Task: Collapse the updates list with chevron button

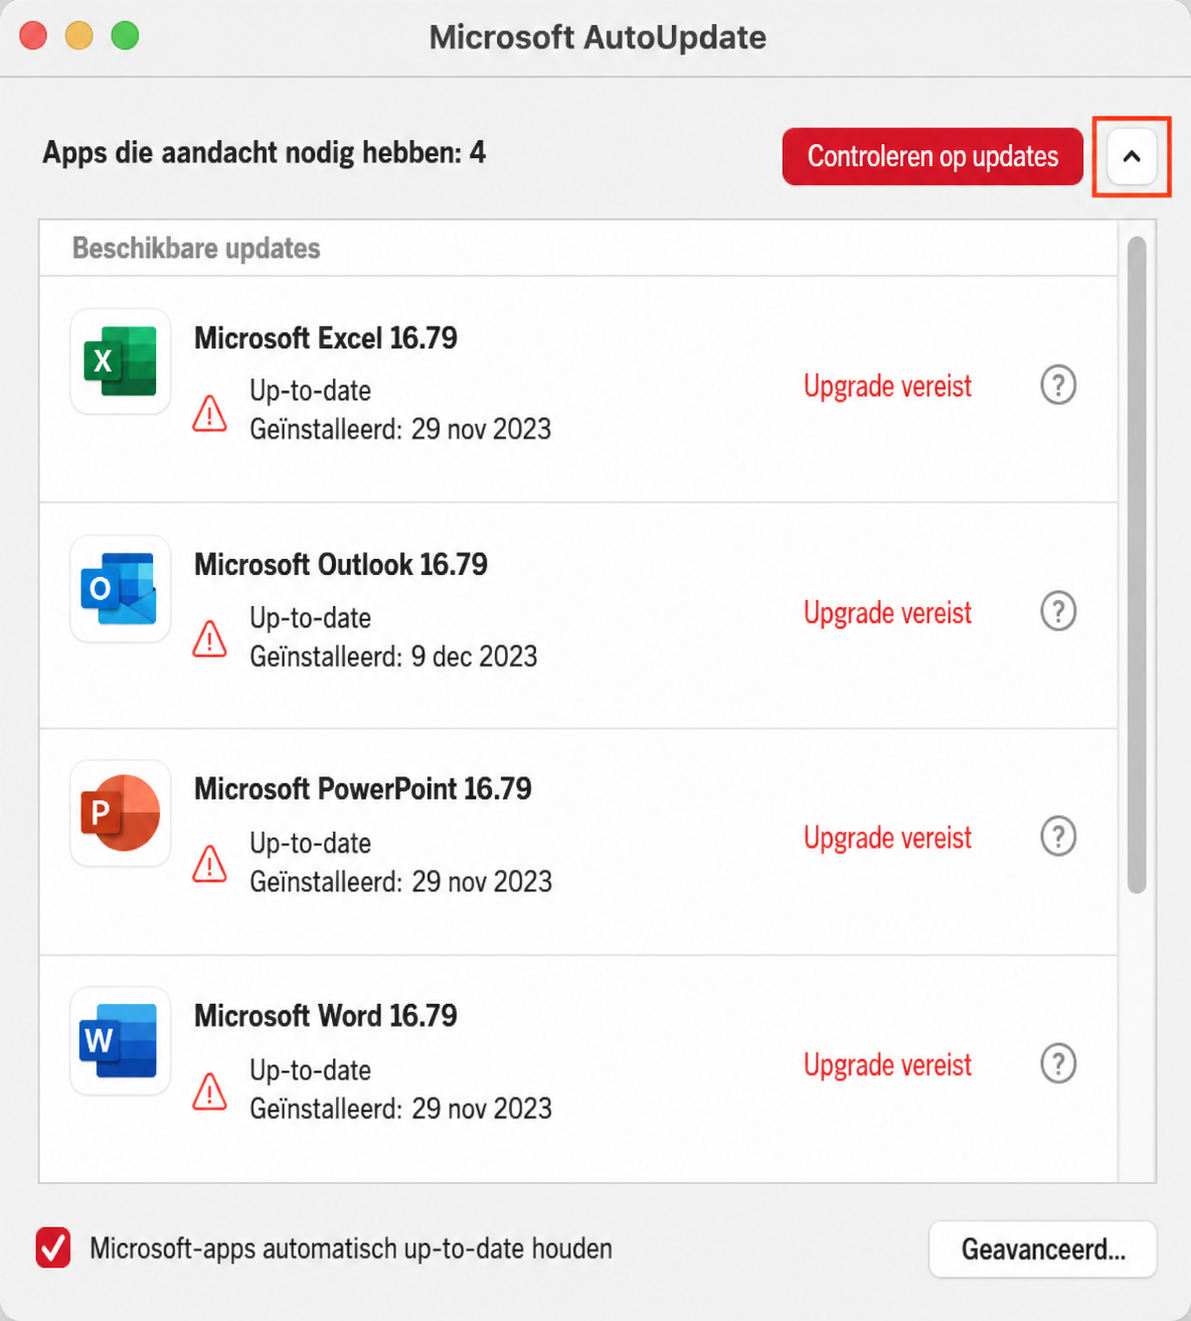Action: [x=1131, y=157]
